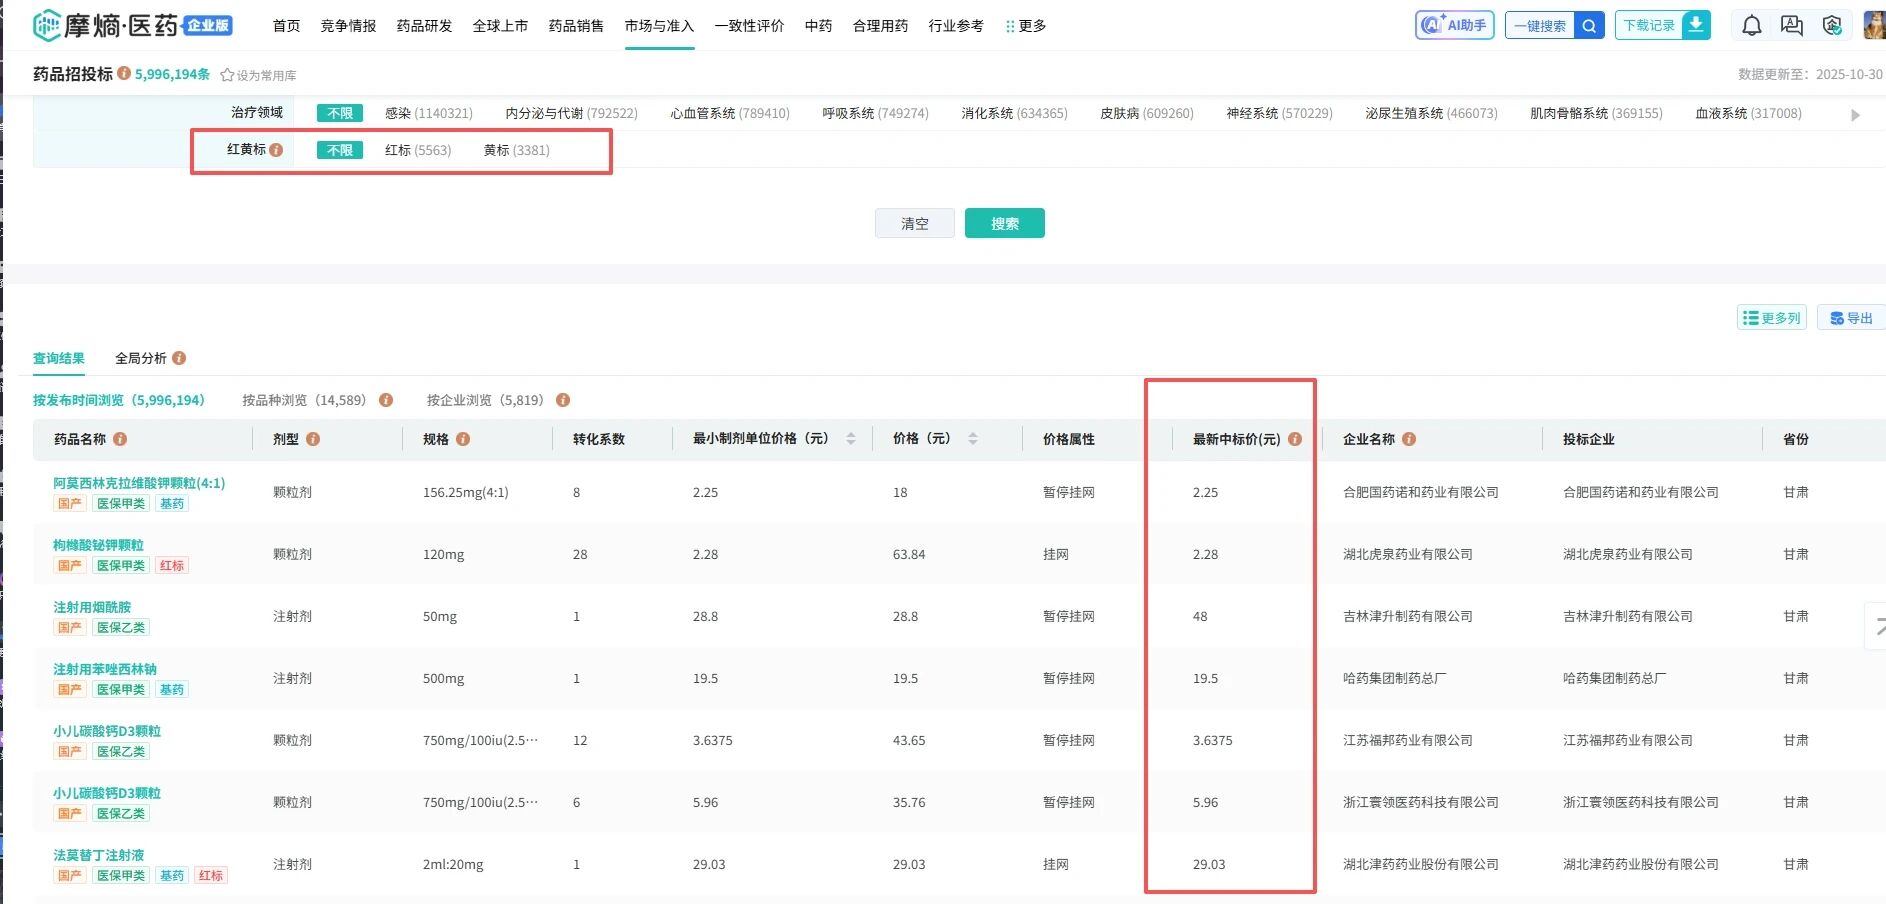This screenshot has height=904, width=1886.
Task: Click the 一键搜索 input box
Action: [x=1539, y=26]
